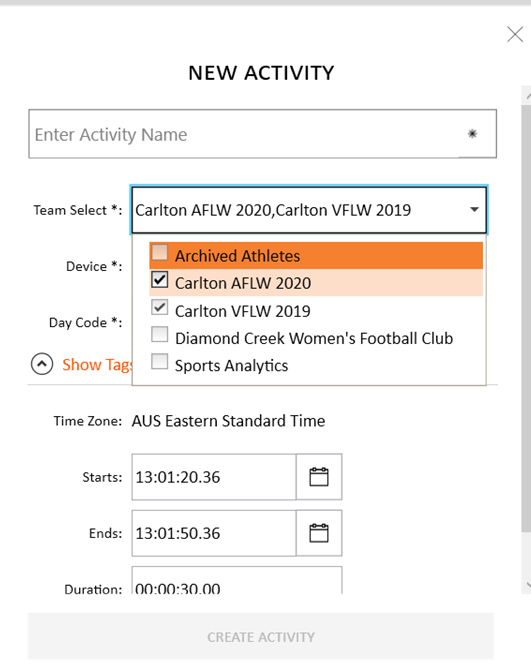This screenshot has height=672, width=531.
Task: Click the Create Activity button
Action: tap(261, 636)
